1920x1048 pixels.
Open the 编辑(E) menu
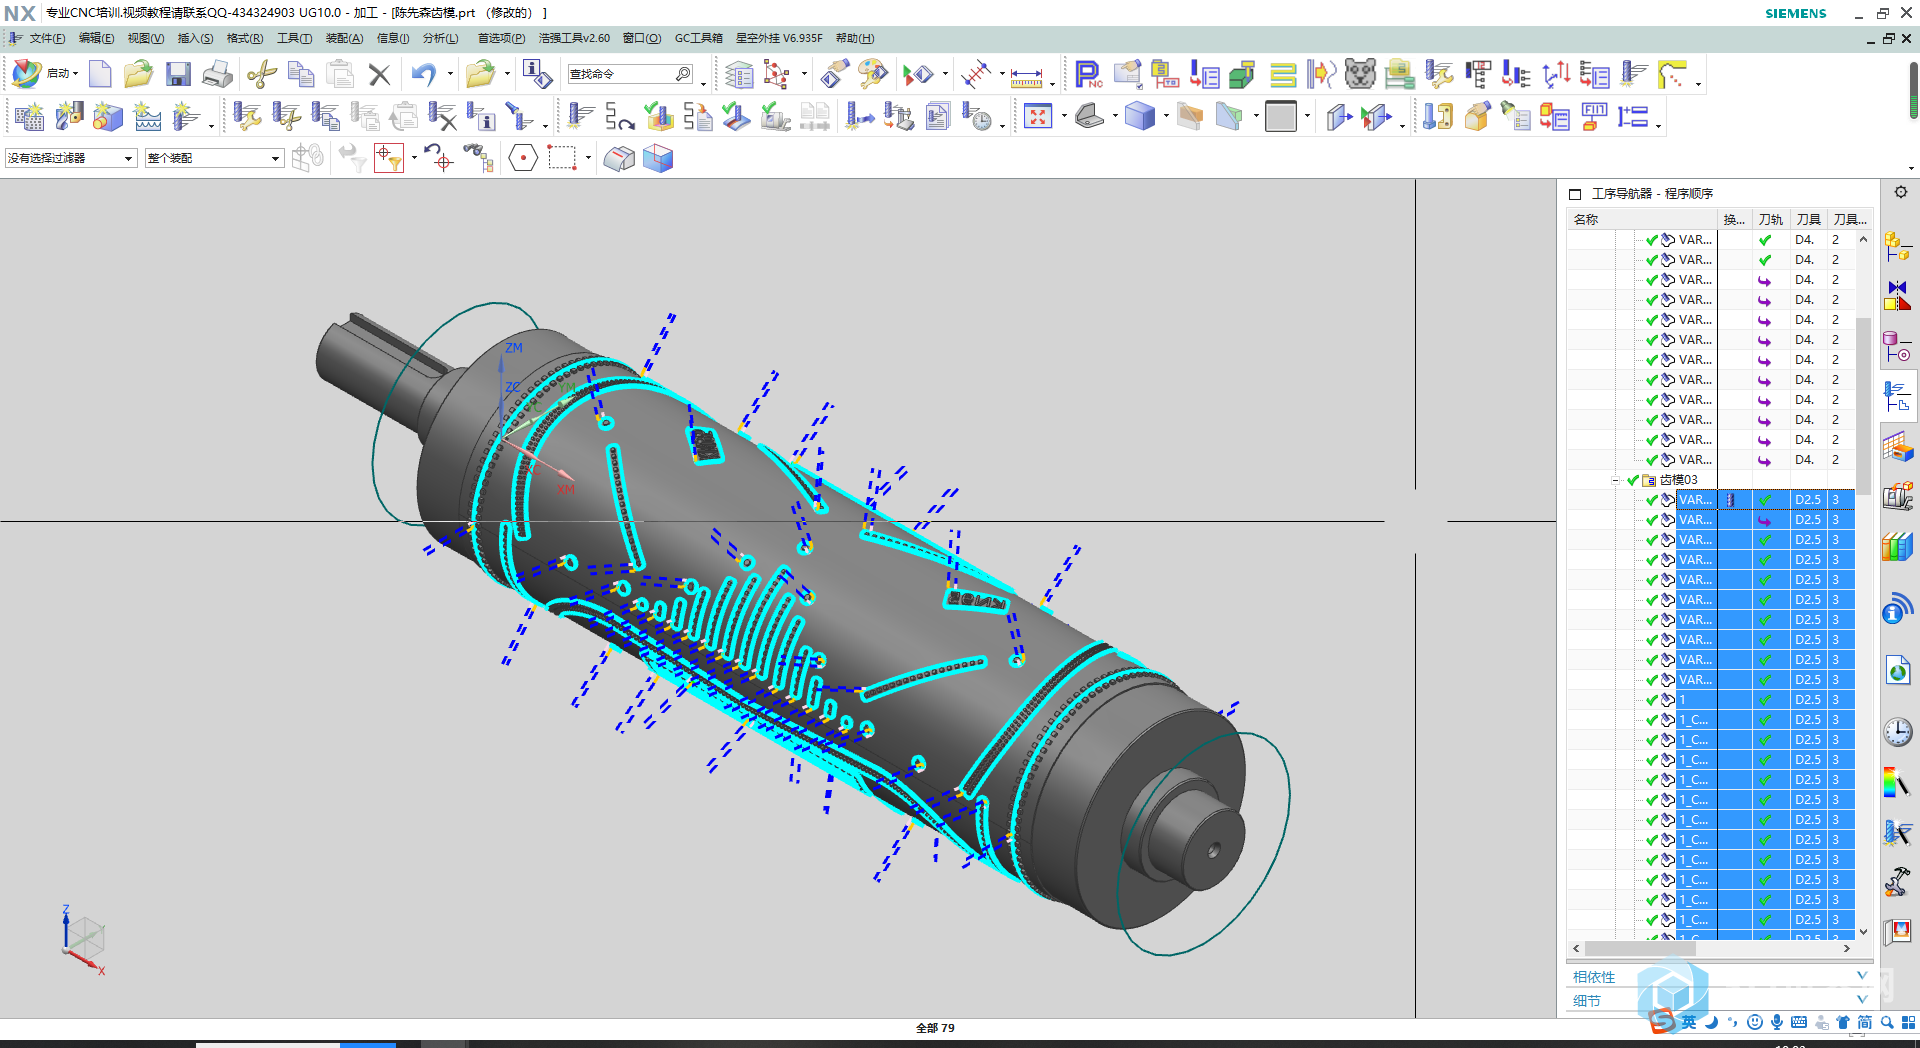(x=96, y=38)
